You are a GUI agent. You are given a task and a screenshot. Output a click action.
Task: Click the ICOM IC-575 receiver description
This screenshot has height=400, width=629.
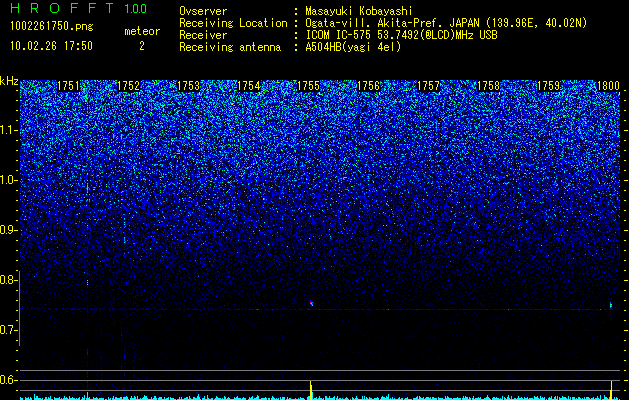click(x=401, y=35)
